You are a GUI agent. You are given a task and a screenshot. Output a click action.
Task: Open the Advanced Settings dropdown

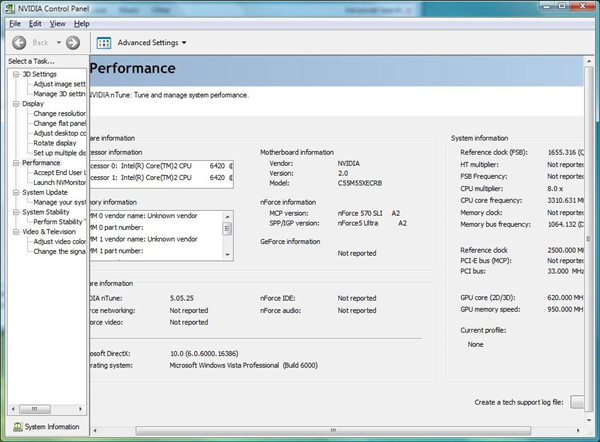pos(184,43)
